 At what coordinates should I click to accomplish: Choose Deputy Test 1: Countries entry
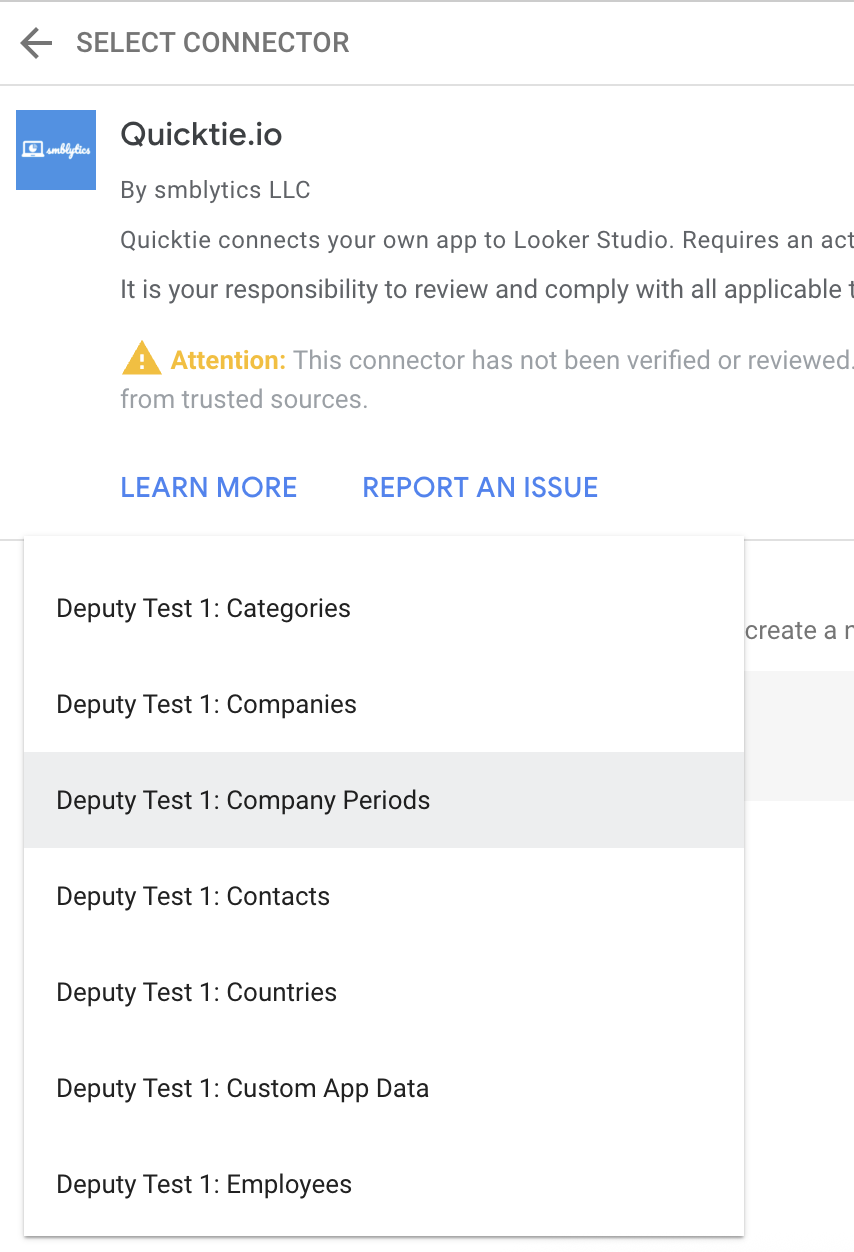tap(384, 992)
